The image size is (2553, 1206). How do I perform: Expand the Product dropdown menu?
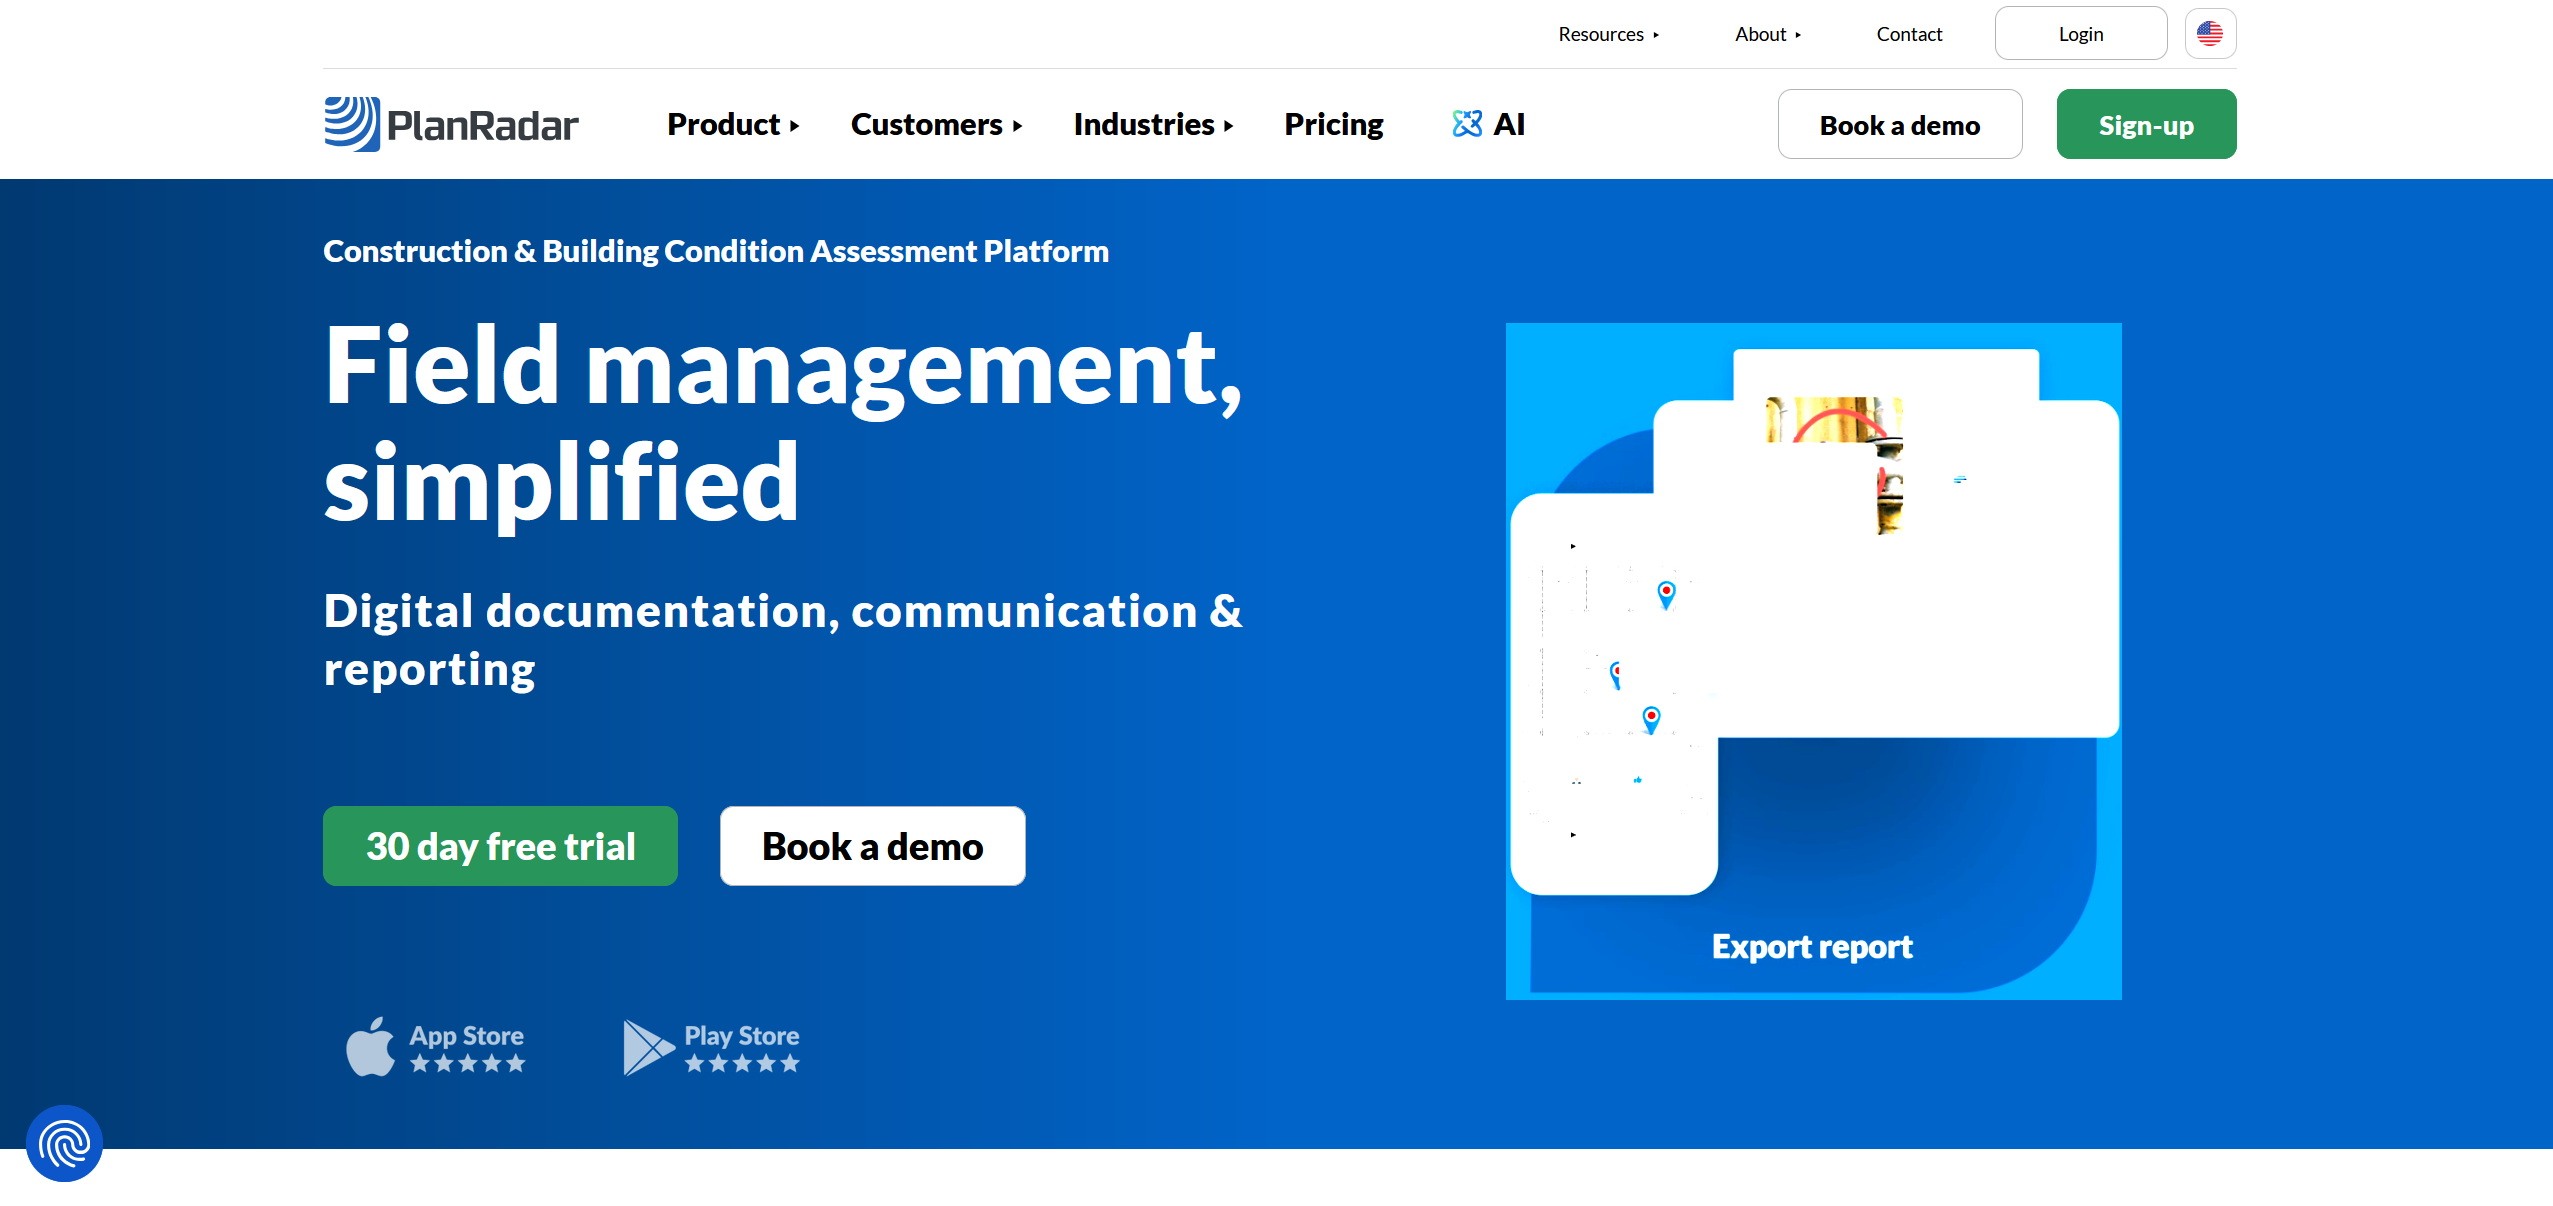[x=732, y=125]
